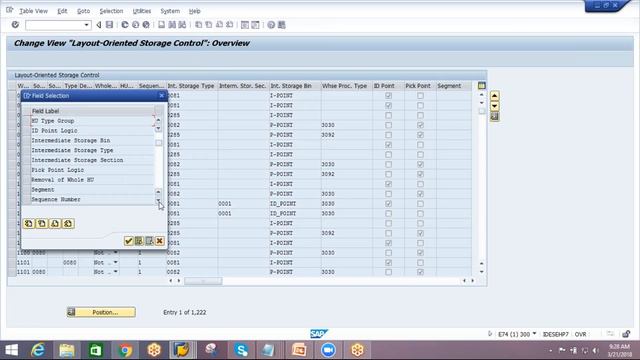The height and width of the screenshot is (360, 640).
Task: Expand the status bar triangle left of E74
Action: tap(490, 334)
